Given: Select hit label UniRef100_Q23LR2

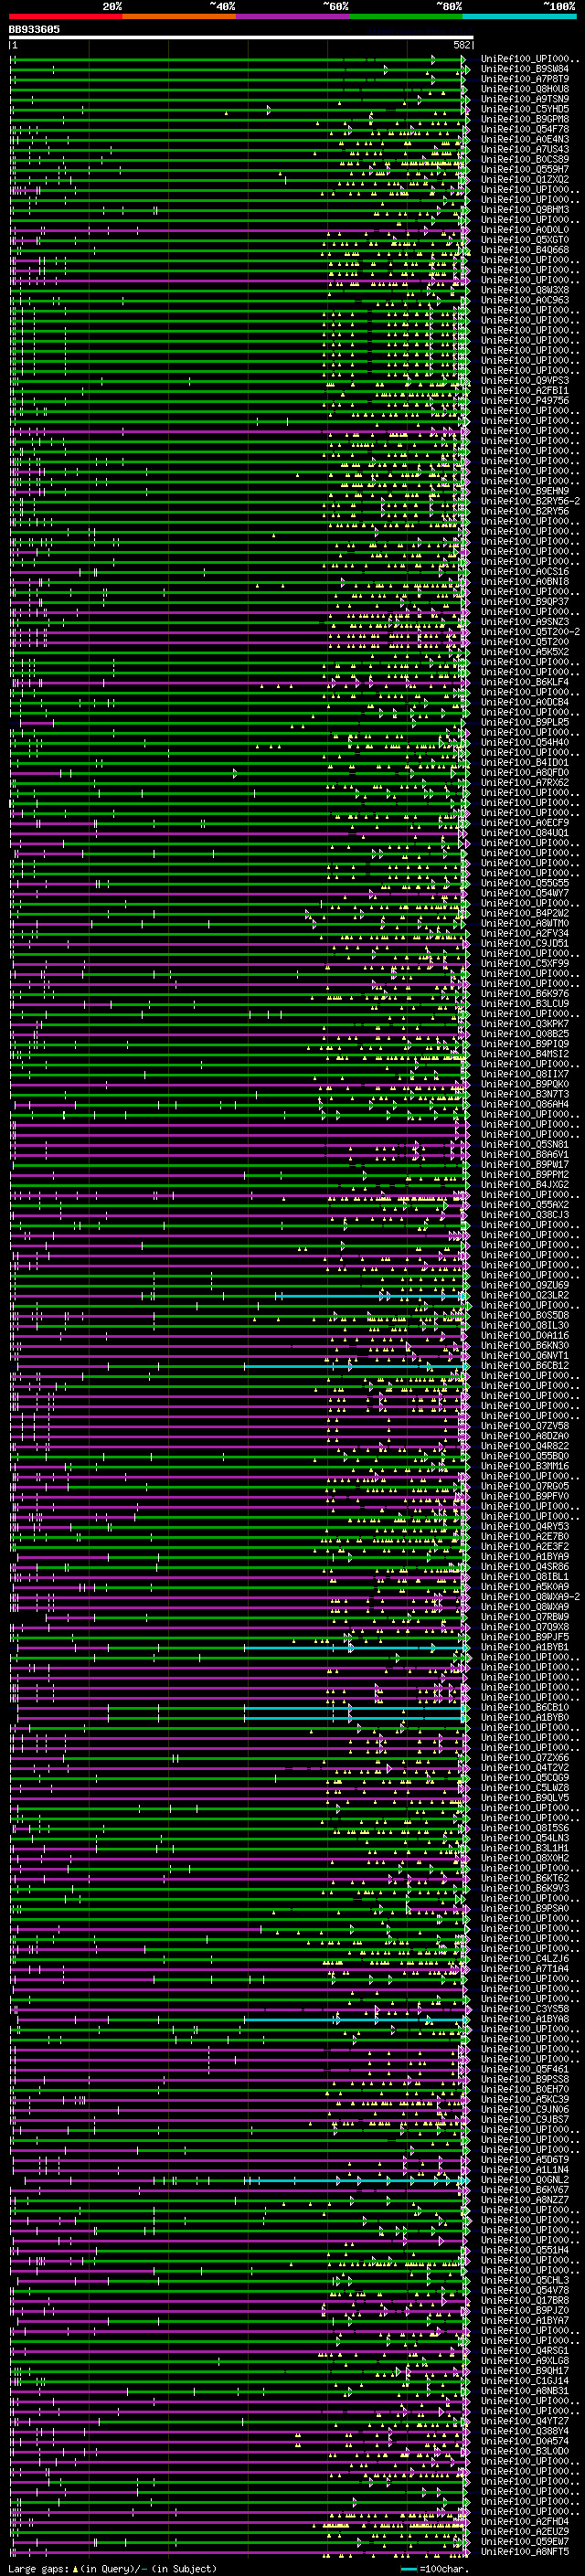Looking at the screenshot, I should tap(525, 1295).
